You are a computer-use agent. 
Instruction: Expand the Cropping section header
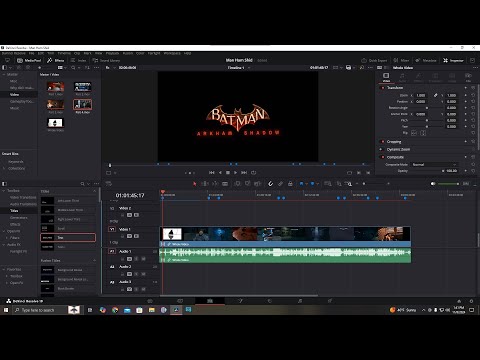click(394, 142)
